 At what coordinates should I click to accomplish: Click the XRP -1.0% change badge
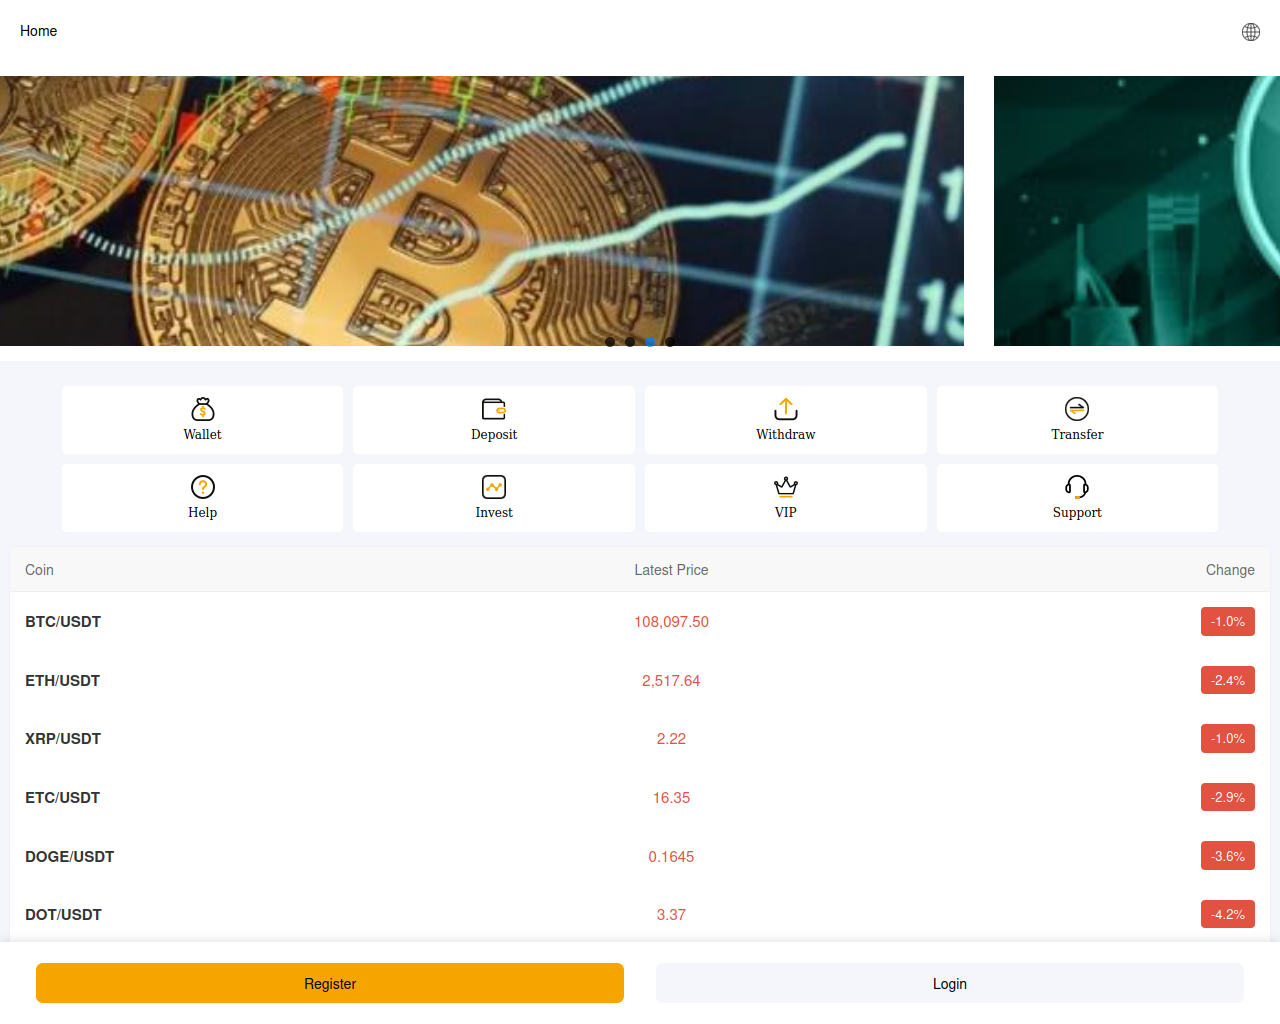(1228, 739)
